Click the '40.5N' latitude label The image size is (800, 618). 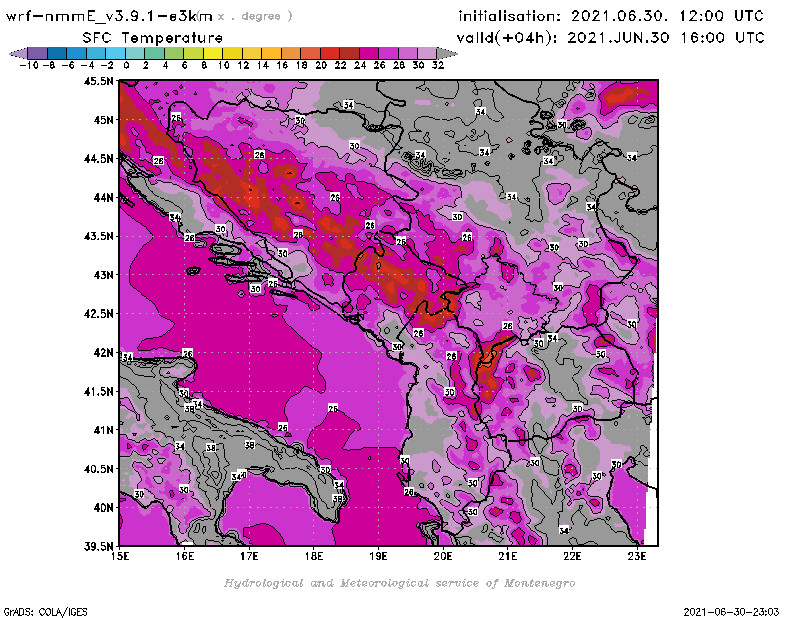[x=98, y=469]
